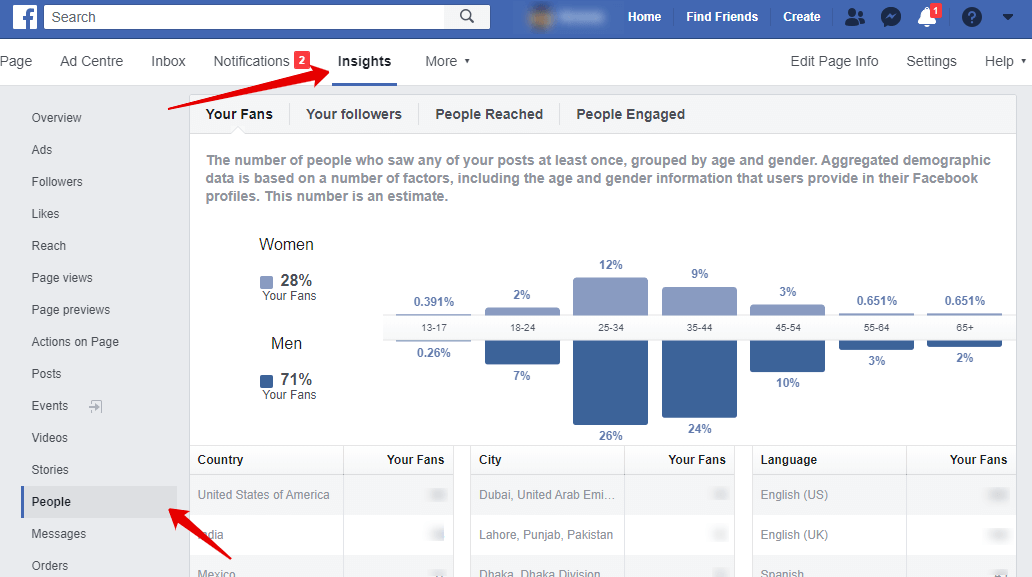Open Page previews in sidebar
Screen dimensions: 1032x577
coord(70,310)
